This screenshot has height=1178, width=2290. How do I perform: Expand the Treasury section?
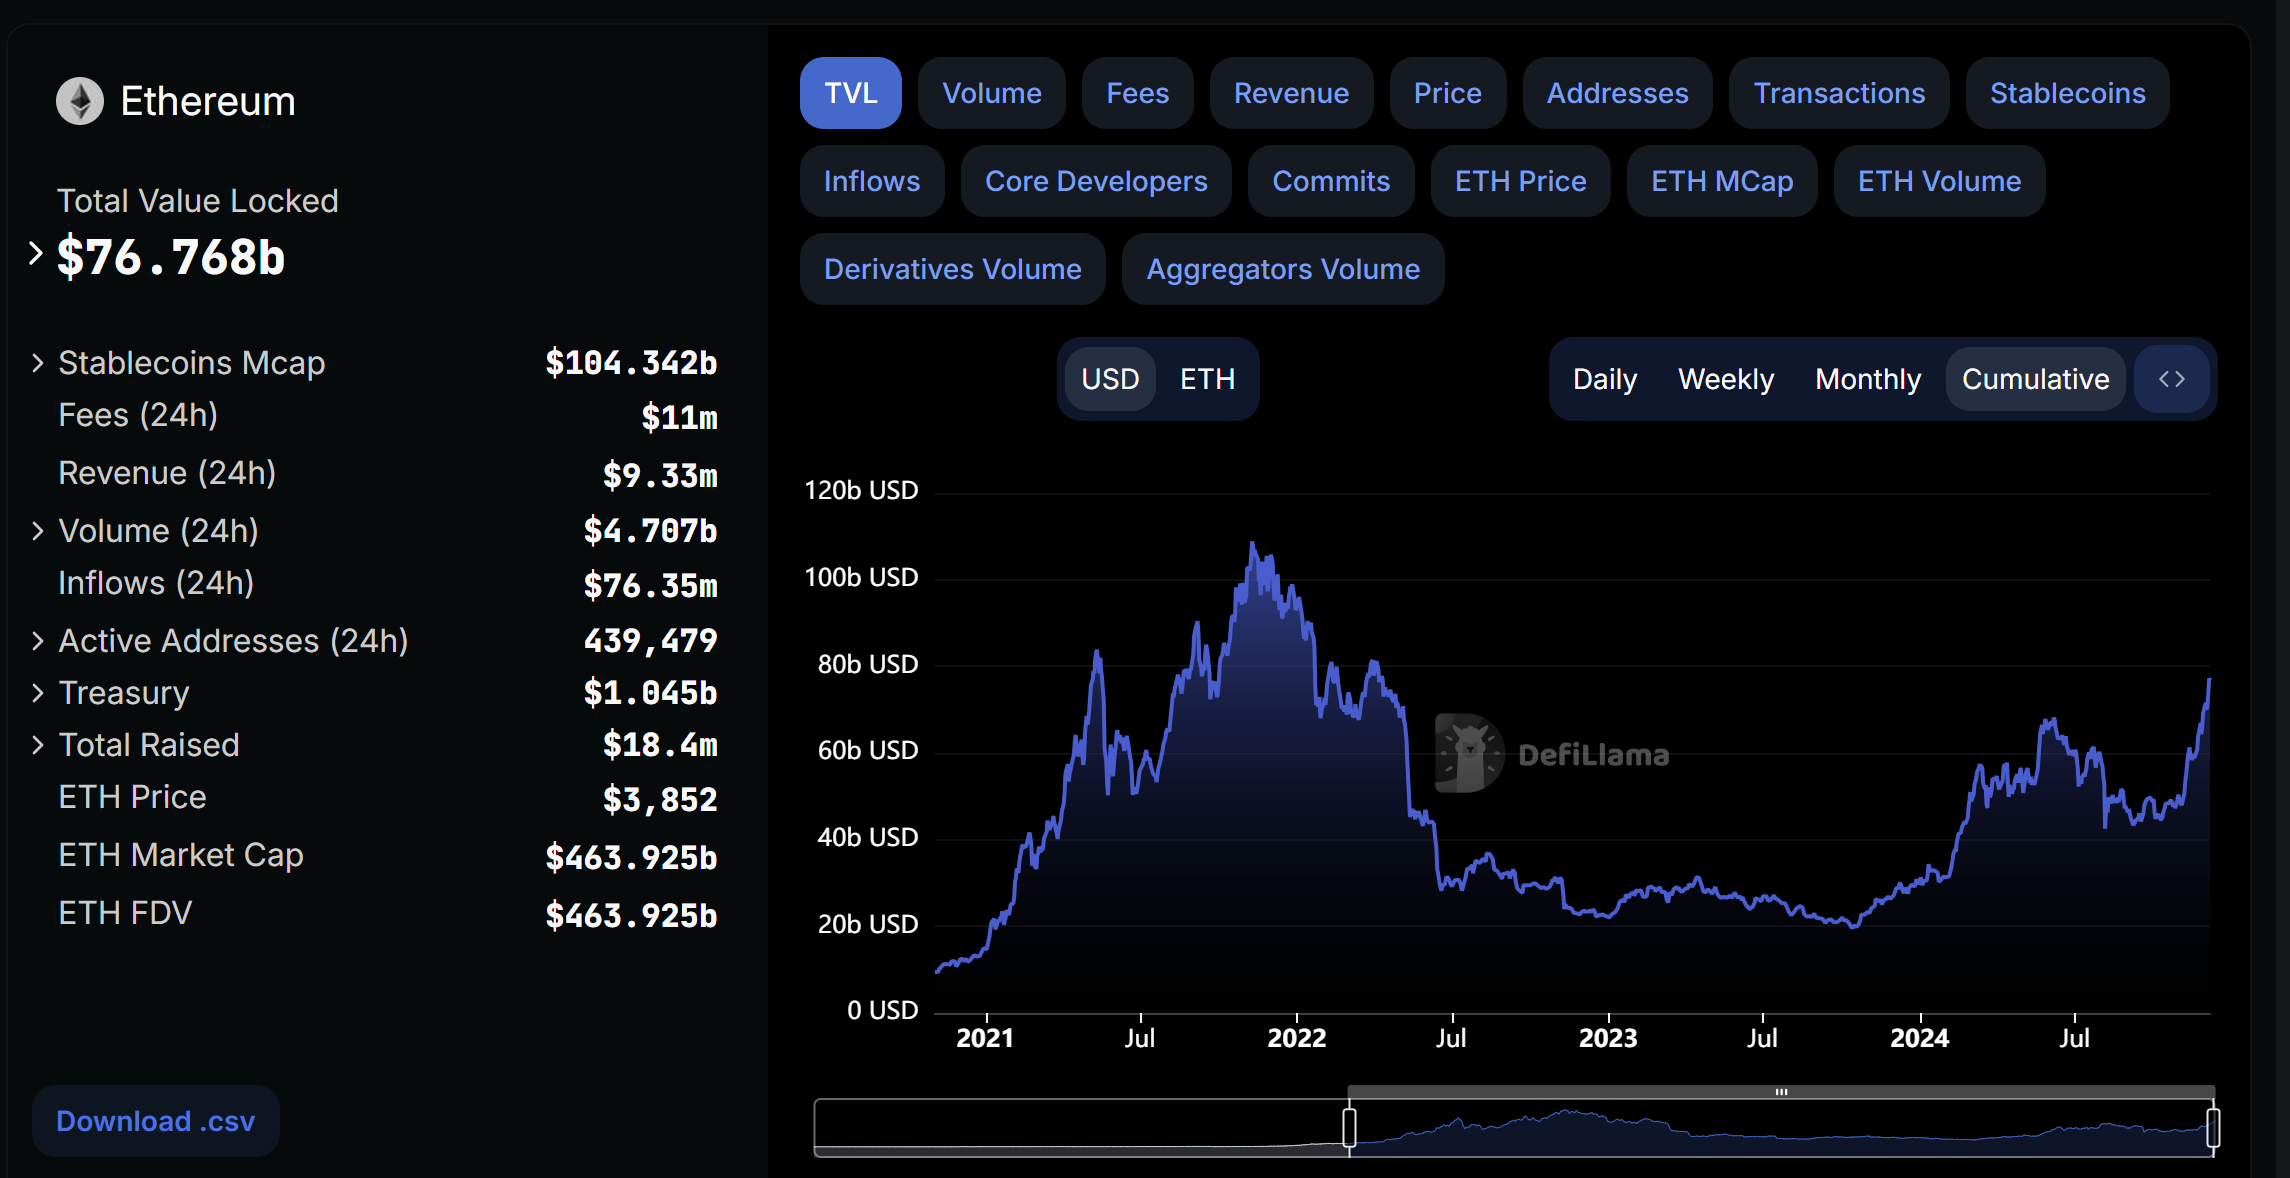37,692
